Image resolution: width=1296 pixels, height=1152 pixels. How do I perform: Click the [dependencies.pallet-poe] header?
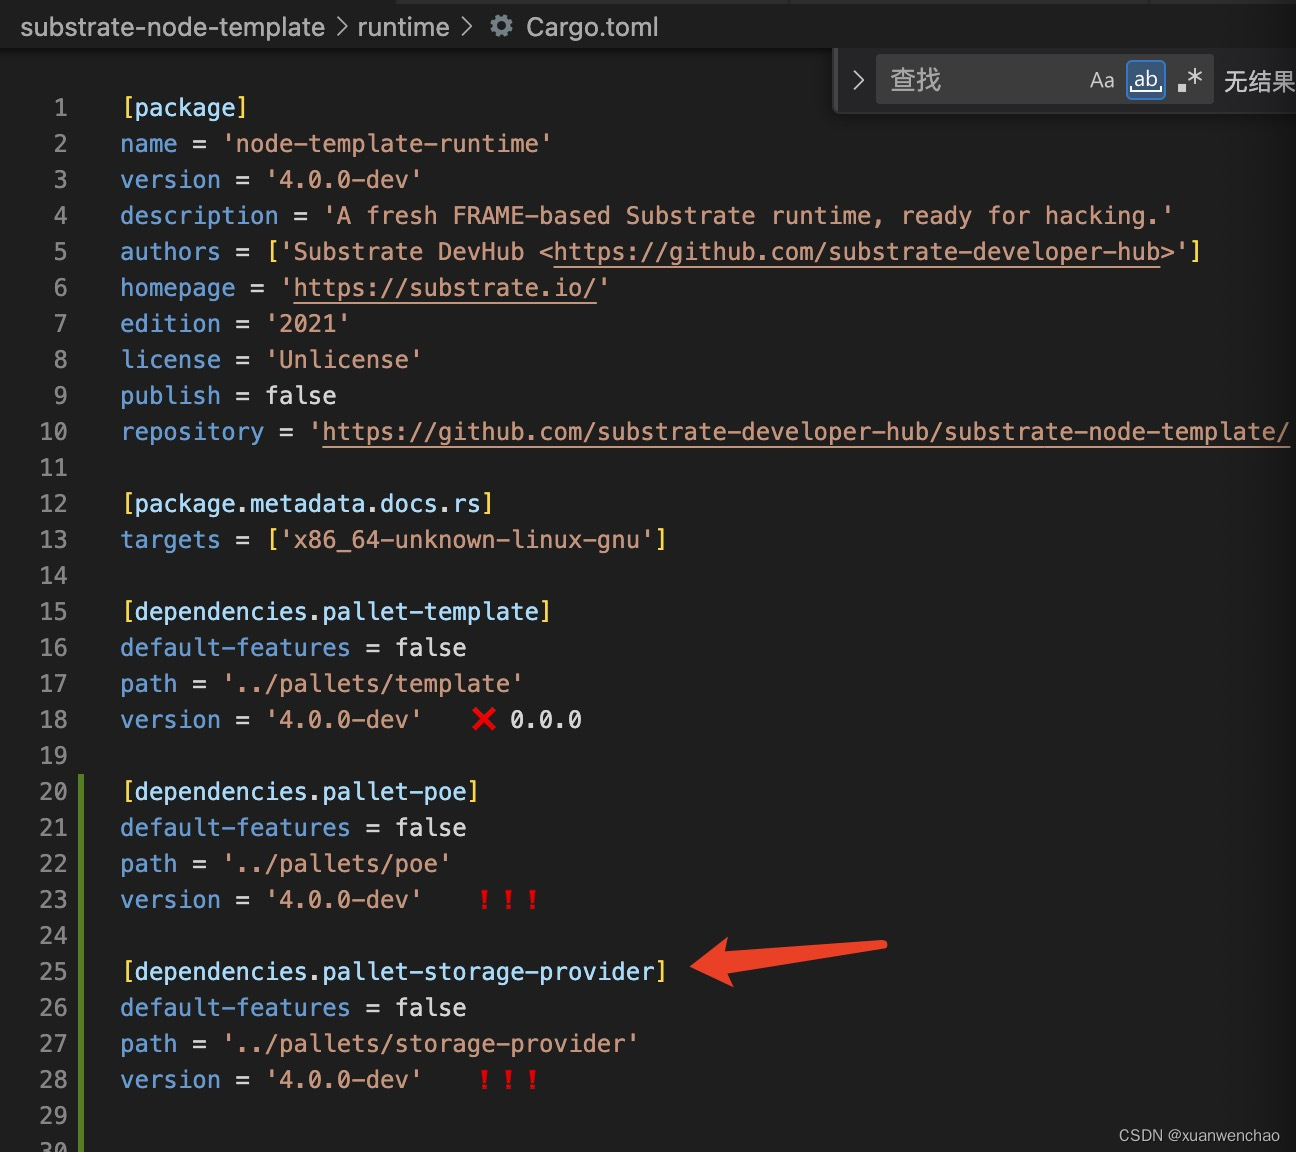[x=300, y=791]
